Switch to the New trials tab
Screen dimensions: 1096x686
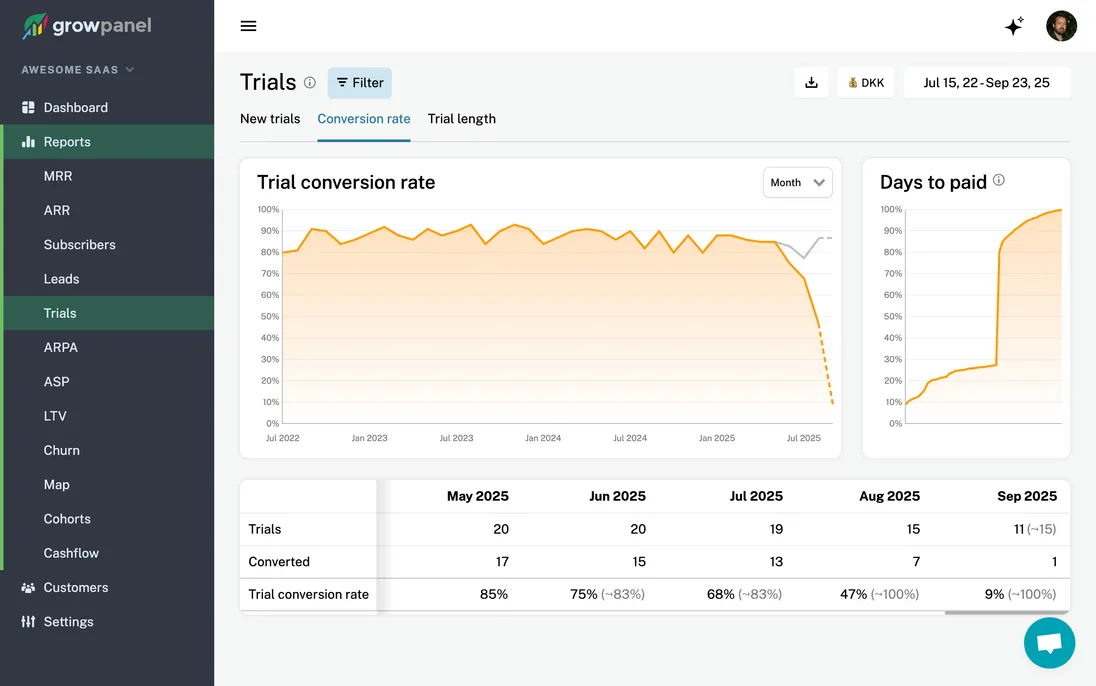pos(269,118)
